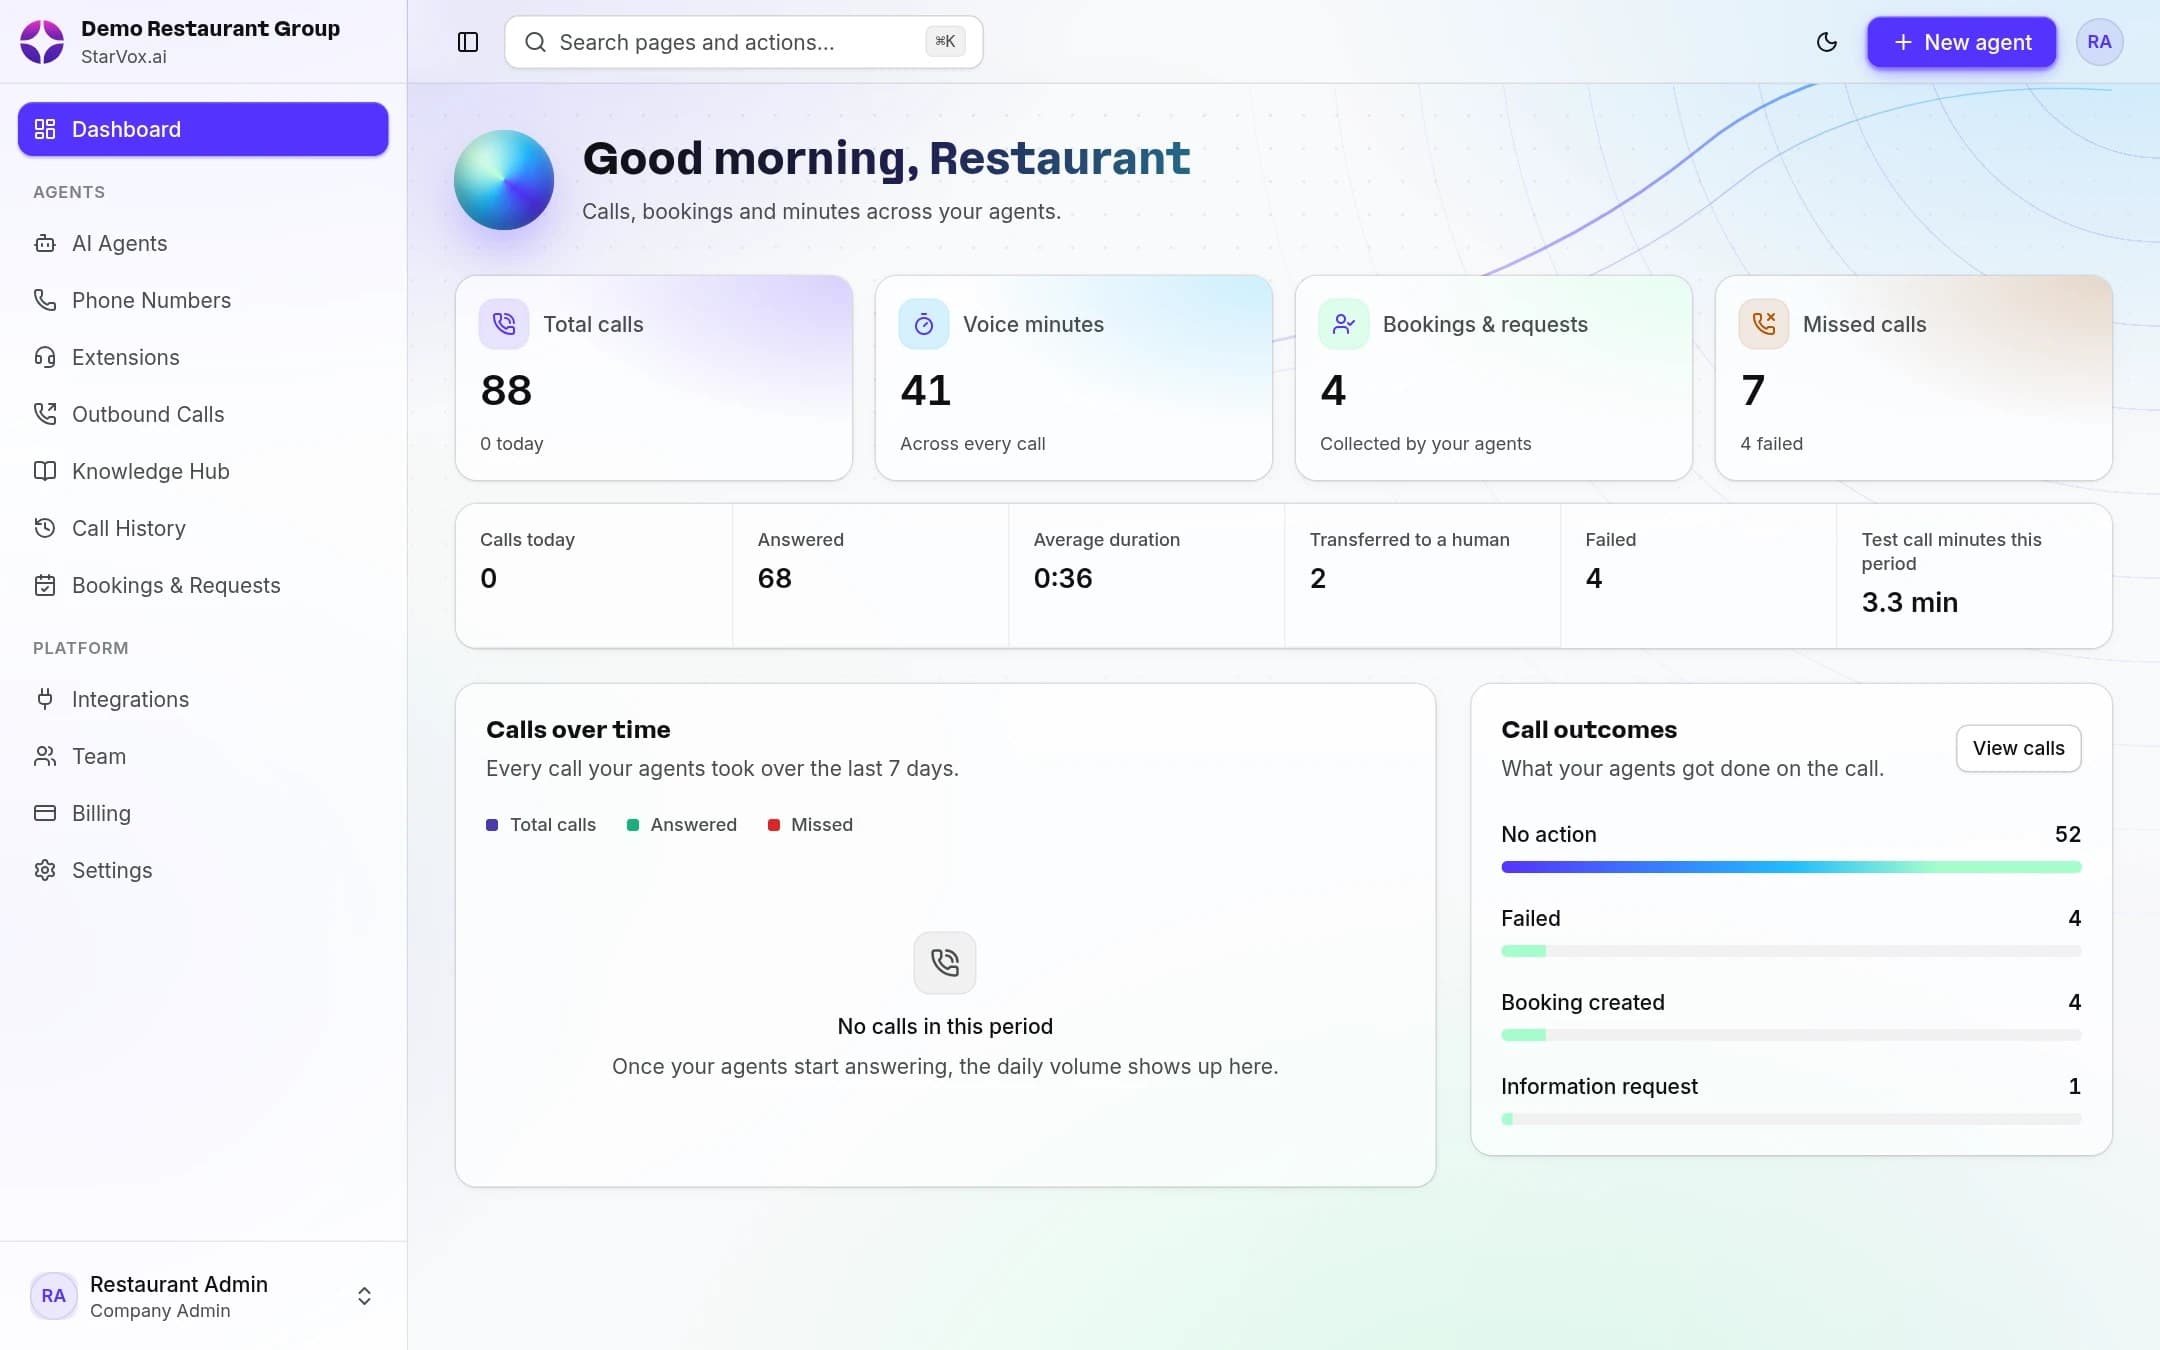Click the 'No calls in this period' text
The image size is (2160, 1350).
click(945, 1026)
